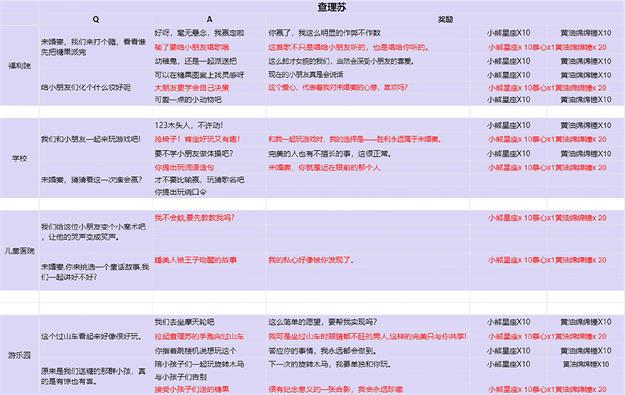Click the reply '答应你的事情，我永远都会做到。'
The width and height of the screenshot is (625, 395).
point(323,351)
